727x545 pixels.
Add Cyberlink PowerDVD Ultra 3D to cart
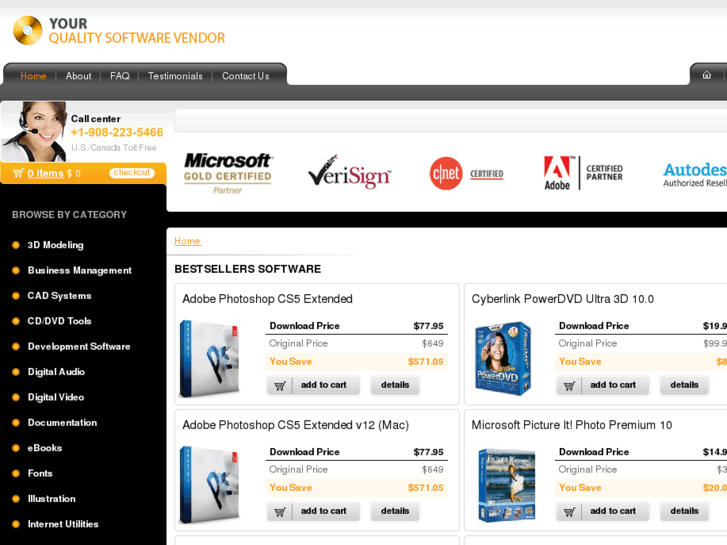[603, 385]
